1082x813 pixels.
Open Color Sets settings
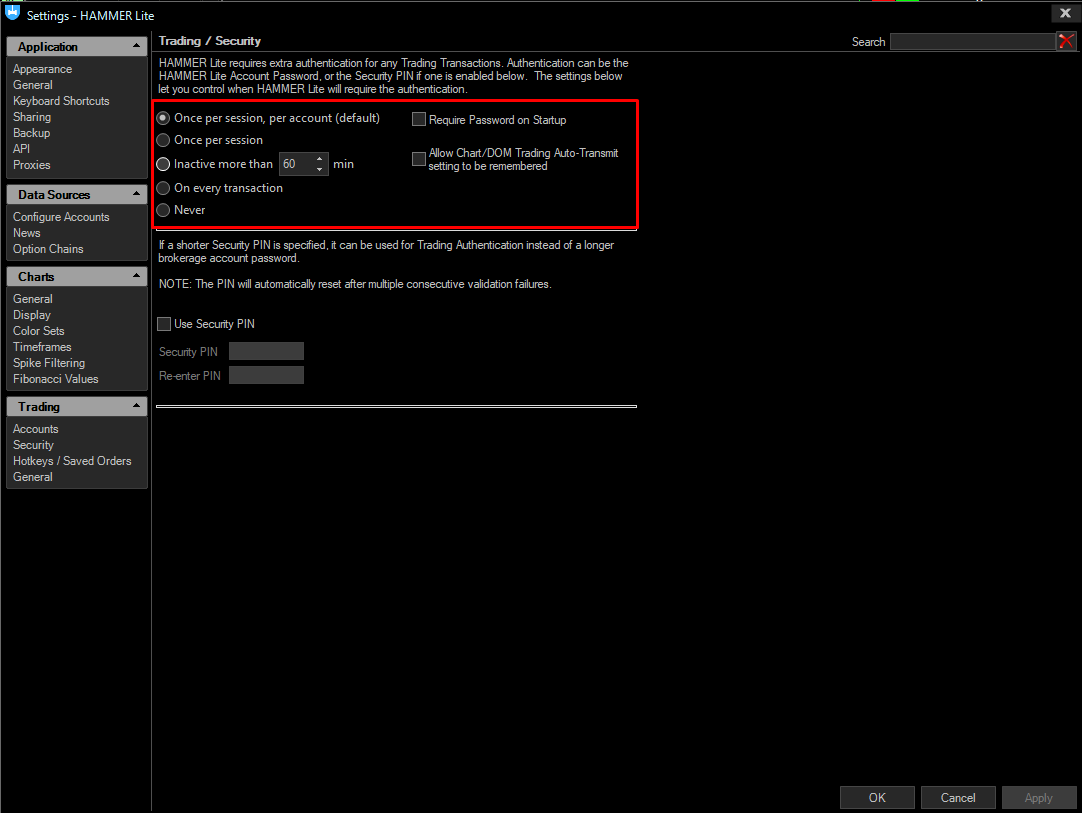pos(39,331)
